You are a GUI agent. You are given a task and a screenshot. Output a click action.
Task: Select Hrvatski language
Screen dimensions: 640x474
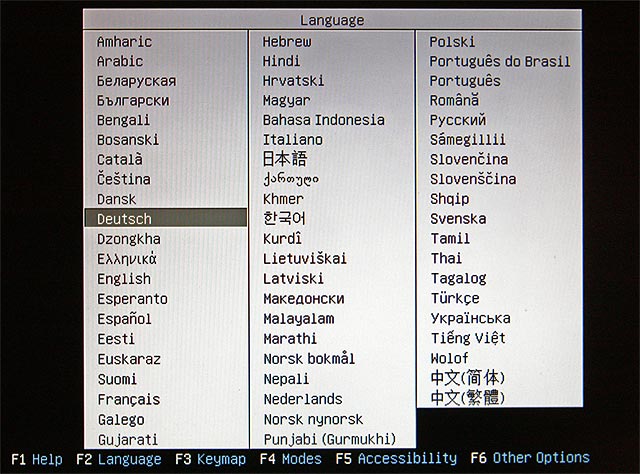click(293, 81)
